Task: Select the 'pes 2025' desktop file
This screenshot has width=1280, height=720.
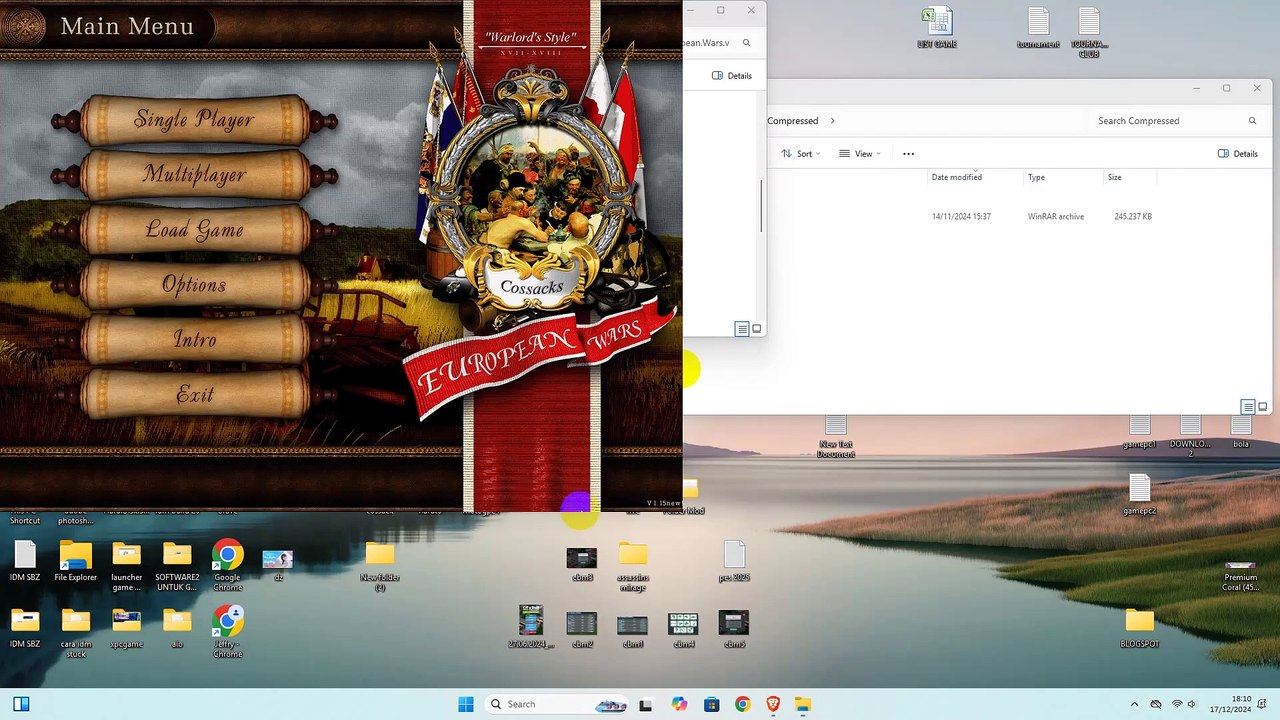Action: click(734, 561)
